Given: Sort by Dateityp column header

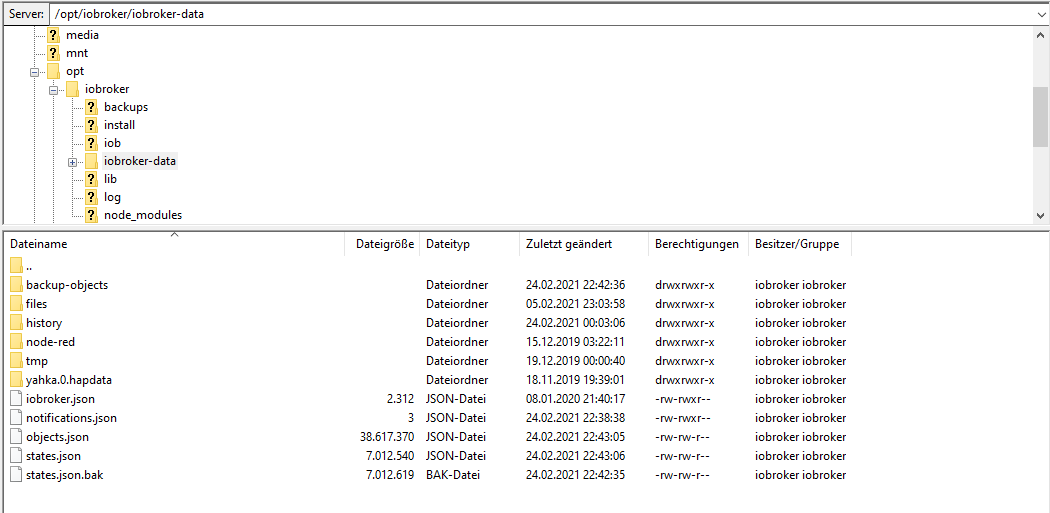Looking at the screenshot, I should pos(469,244).
